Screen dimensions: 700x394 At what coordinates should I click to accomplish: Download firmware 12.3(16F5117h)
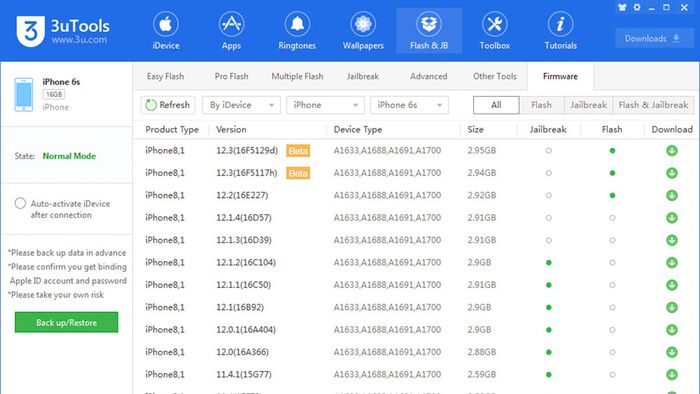pos(672,173)
